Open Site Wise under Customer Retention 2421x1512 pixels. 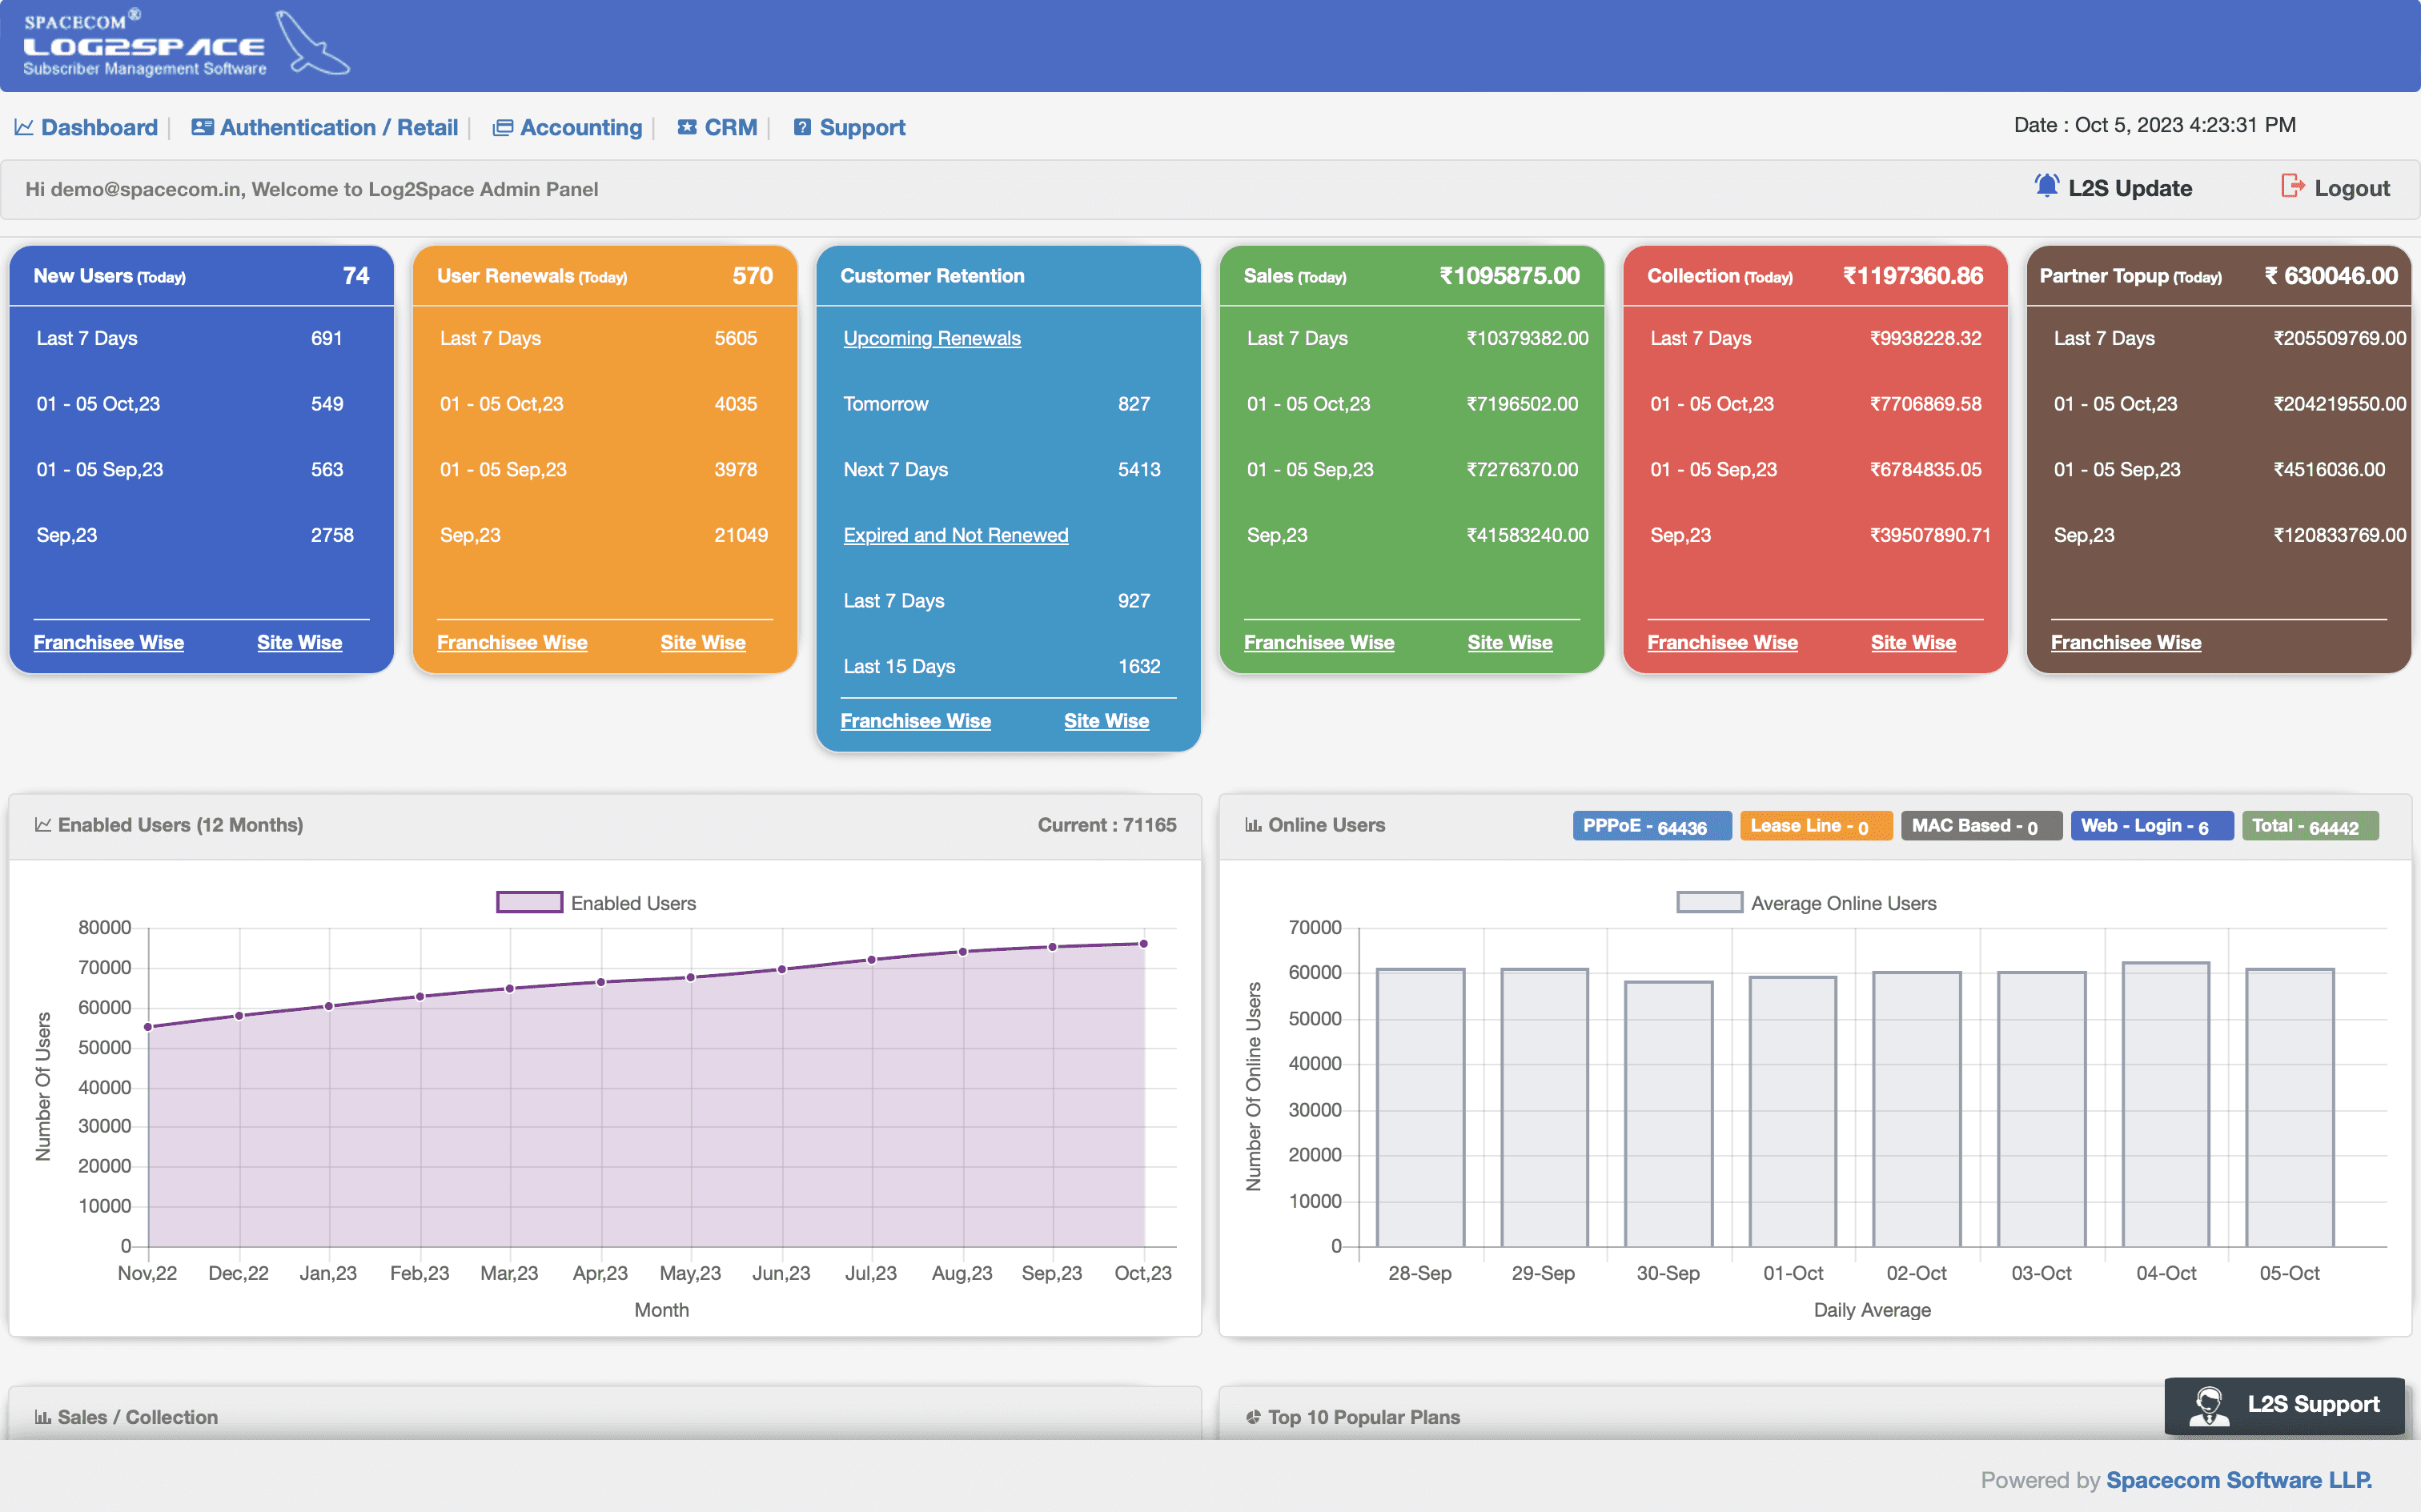[x=1106, y=721]
